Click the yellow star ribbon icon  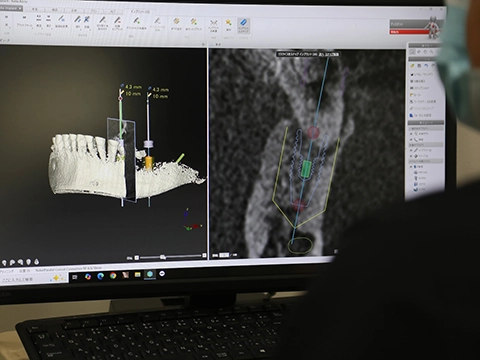228,23
